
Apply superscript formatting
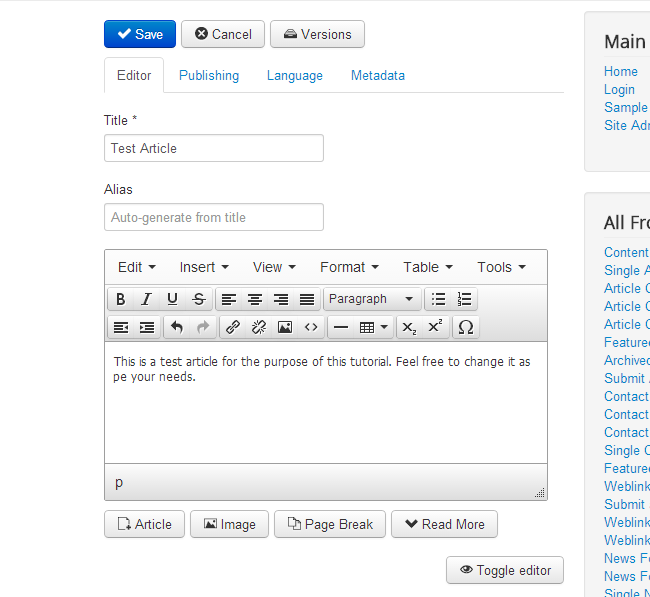(x=435, y=327)
